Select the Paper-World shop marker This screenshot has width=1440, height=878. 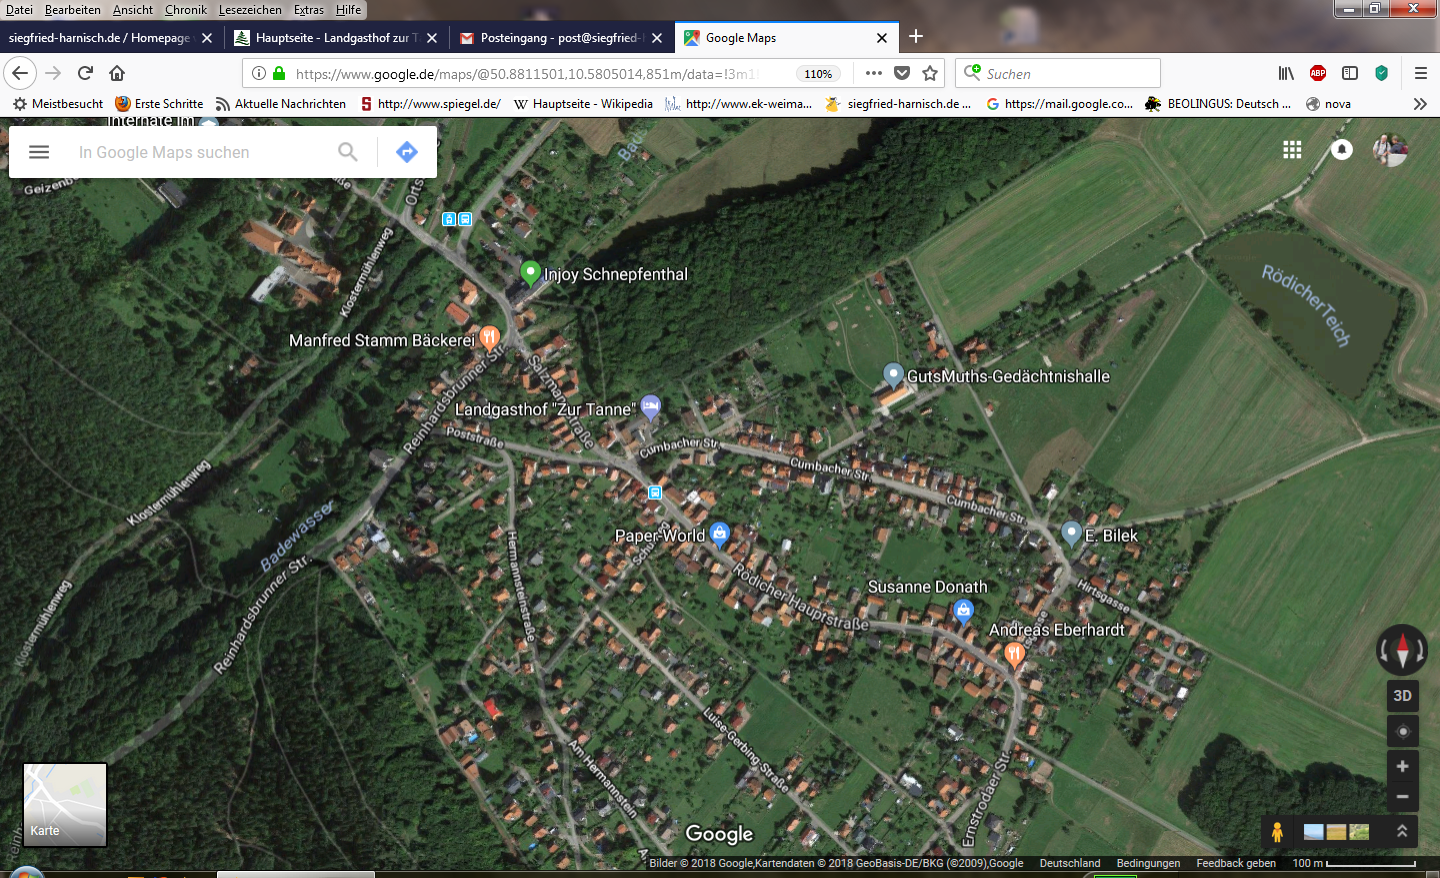tap(719, 534)
